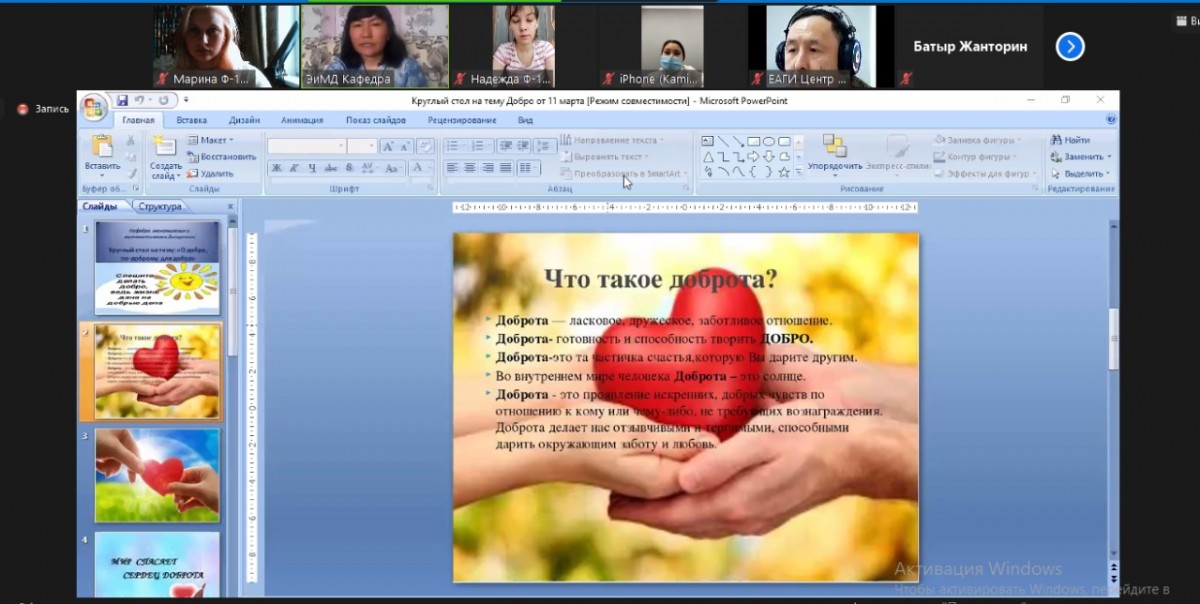Screen dimensions: 1200x604
Task: Click the Office button logo
Action: pyautogui.click(x=94, y=107)
